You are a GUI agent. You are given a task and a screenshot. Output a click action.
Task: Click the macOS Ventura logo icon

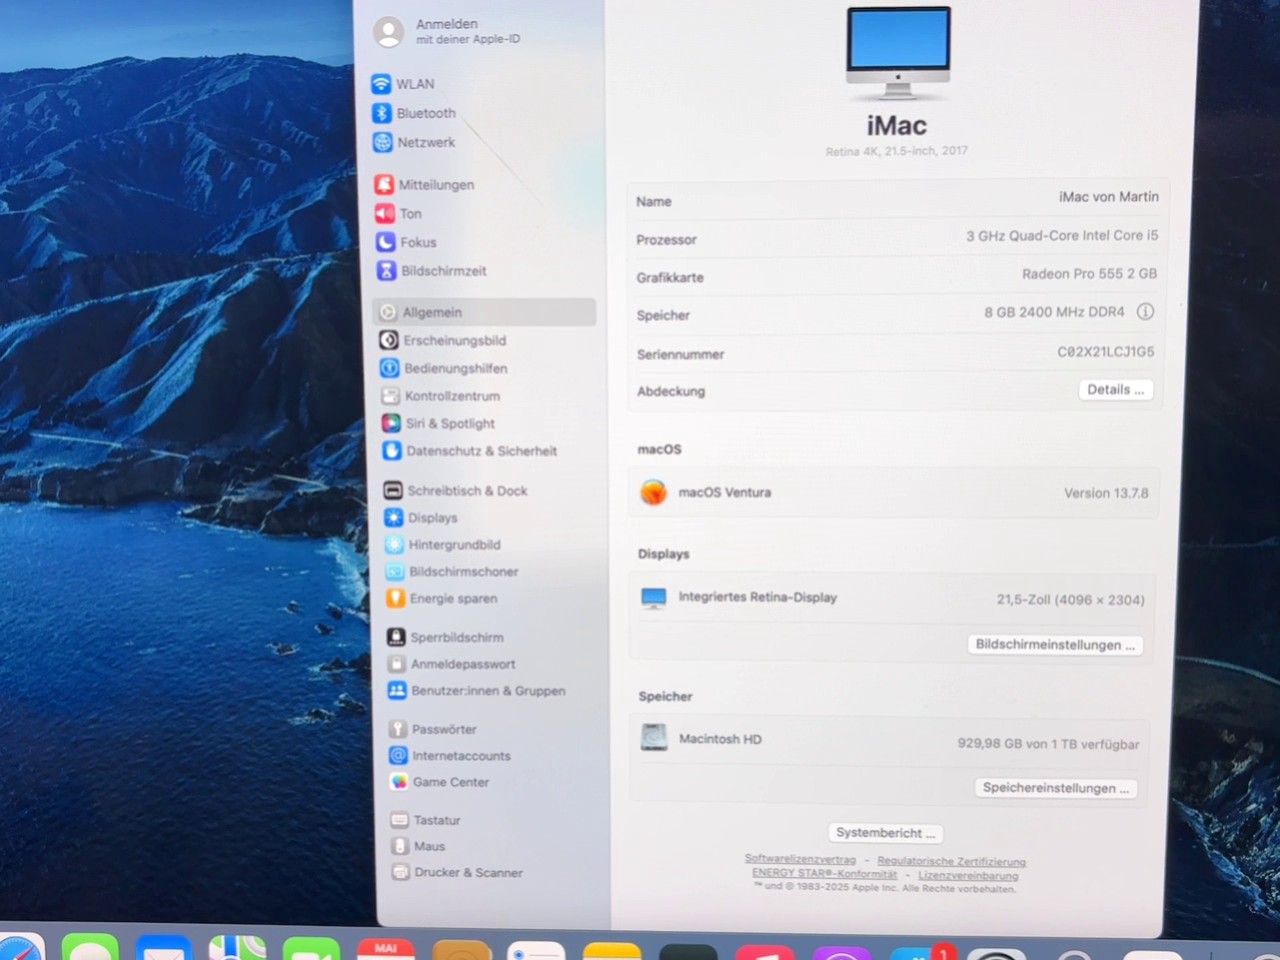tap(653, 492)
